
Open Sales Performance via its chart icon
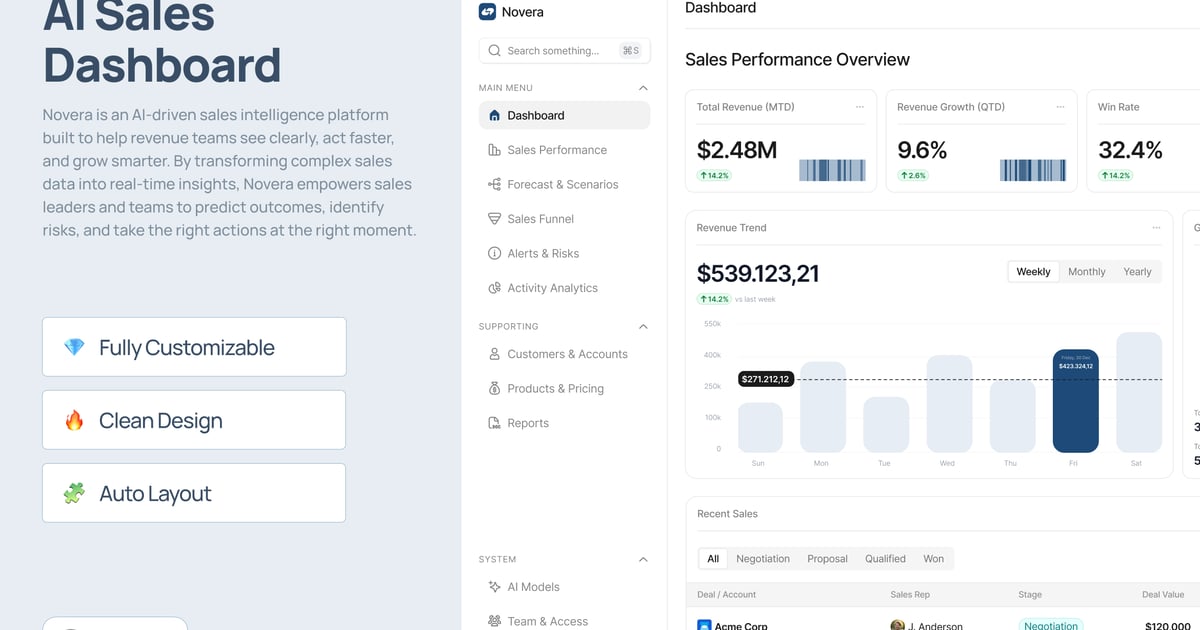pos(494,150)
